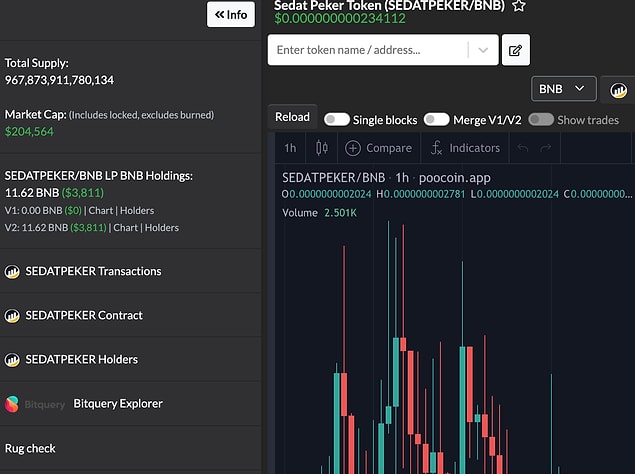This screenshot has height=474, width=635.
Task: Star the Sedat Peker Token as favorite
Action: pos(519,6)
